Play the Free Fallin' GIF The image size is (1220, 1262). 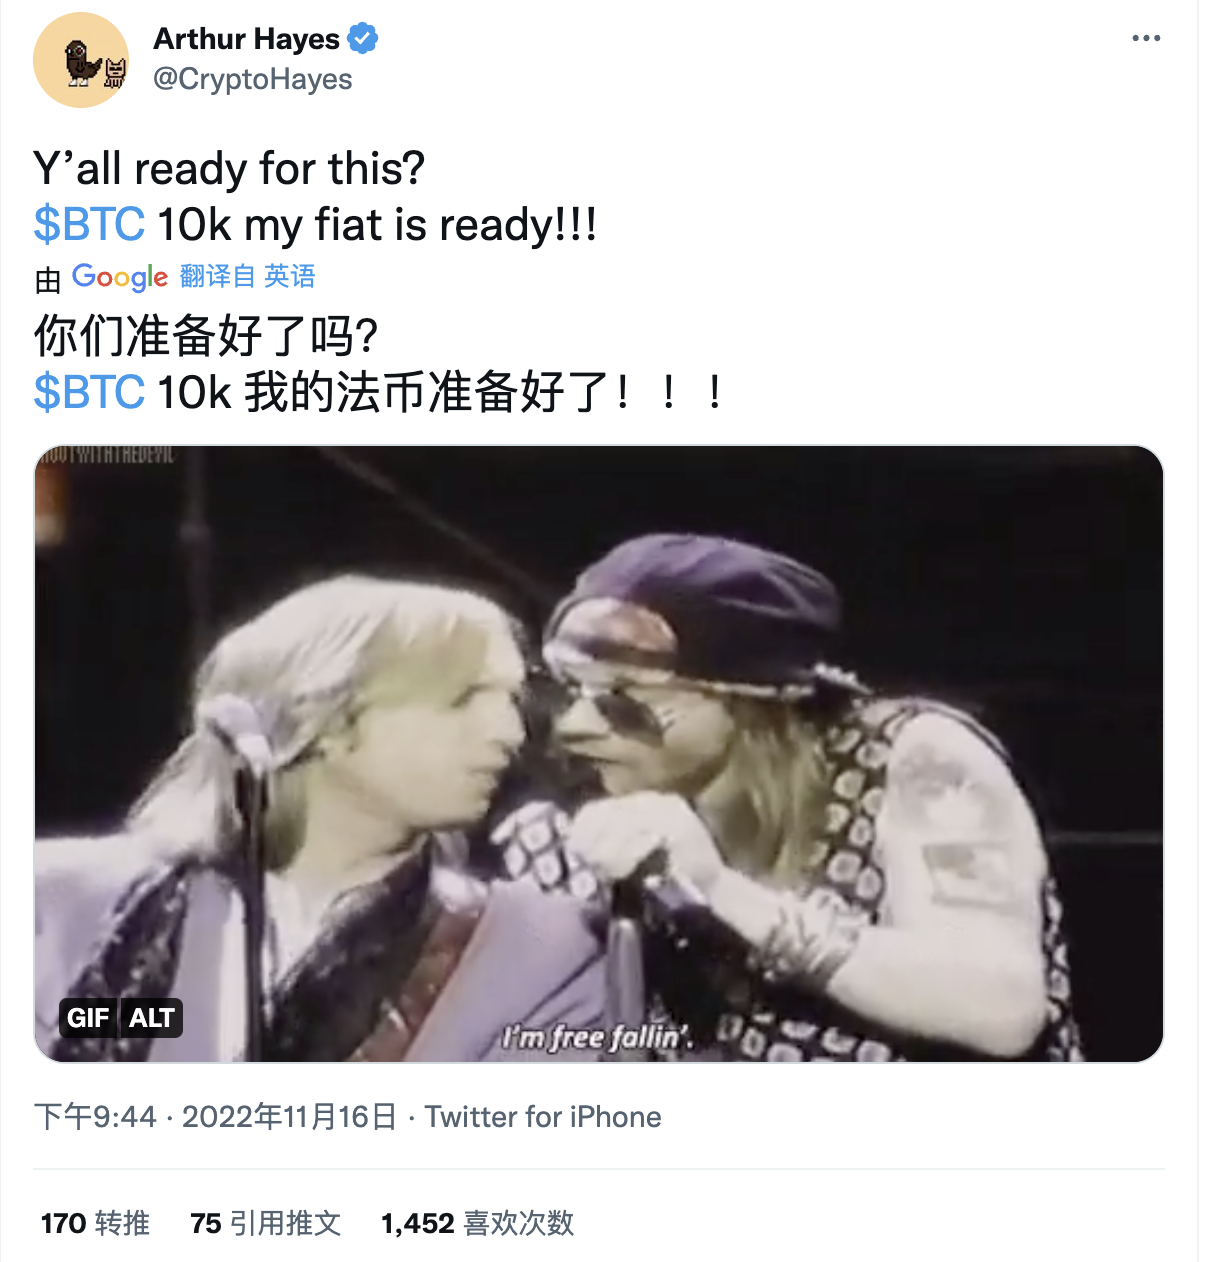click(599, 754)
